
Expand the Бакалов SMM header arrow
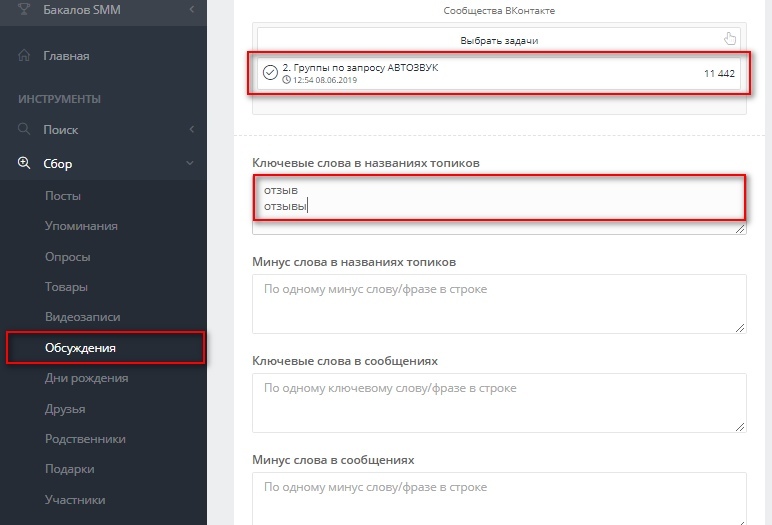[192, 9]
